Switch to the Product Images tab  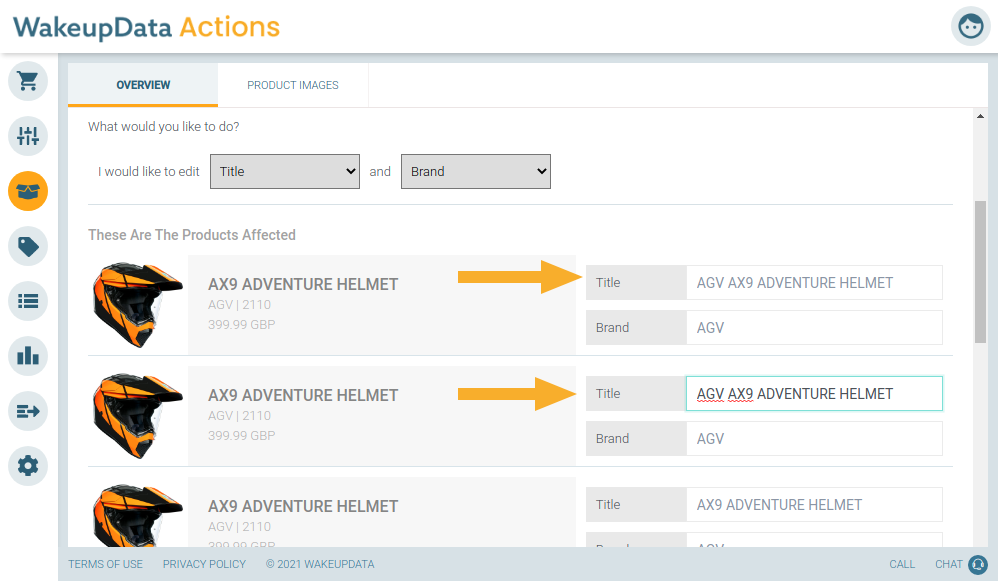[x=293, y=85]
